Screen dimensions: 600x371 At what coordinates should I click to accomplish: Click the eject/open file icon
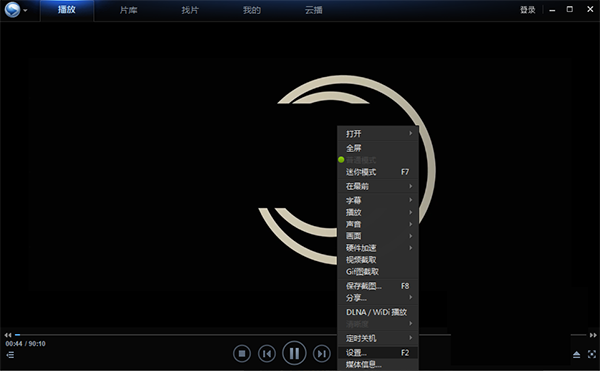click(x=577, y=355)
